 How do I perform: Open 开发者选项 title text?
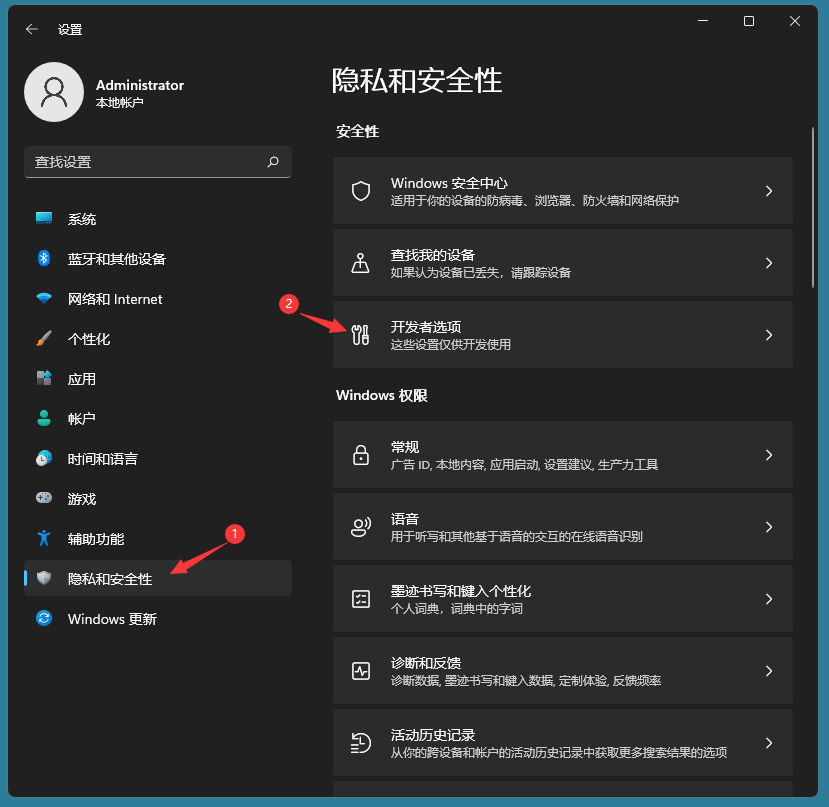pos(426,327)
